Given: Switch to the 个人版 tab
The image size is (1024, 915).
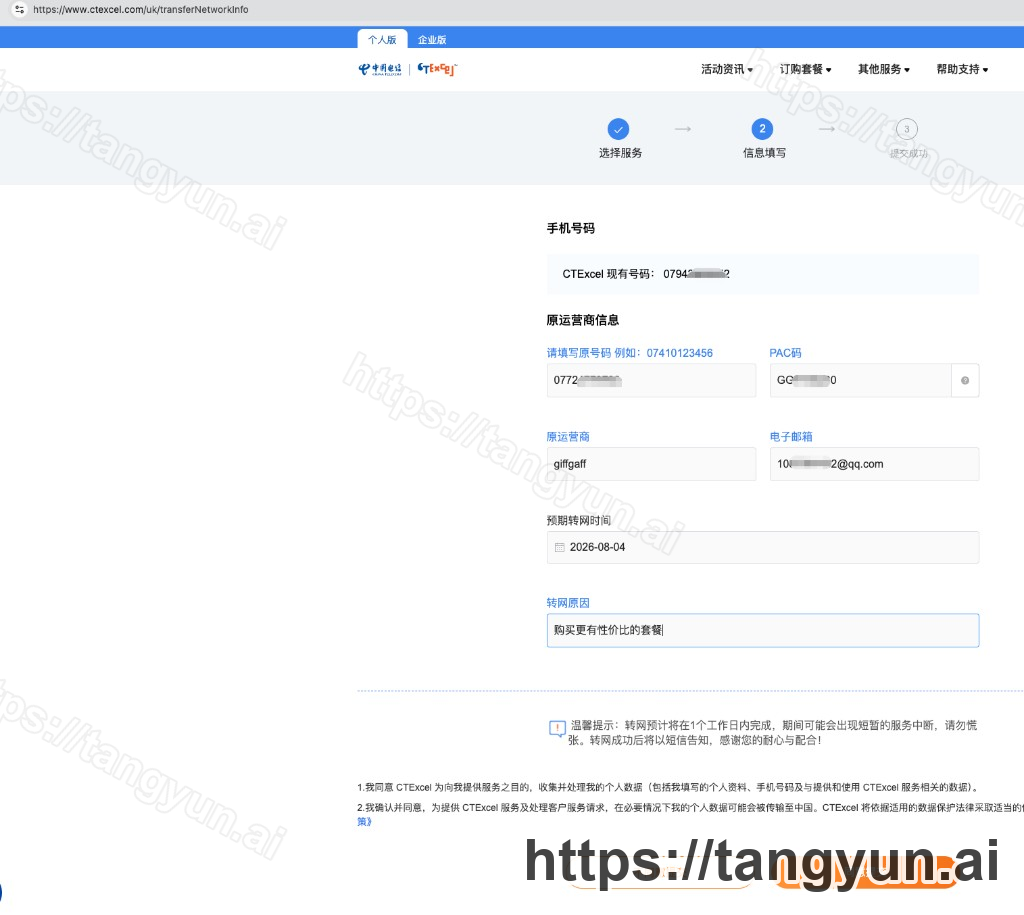Looking at the screenshot, I should (x=382, y=39).
